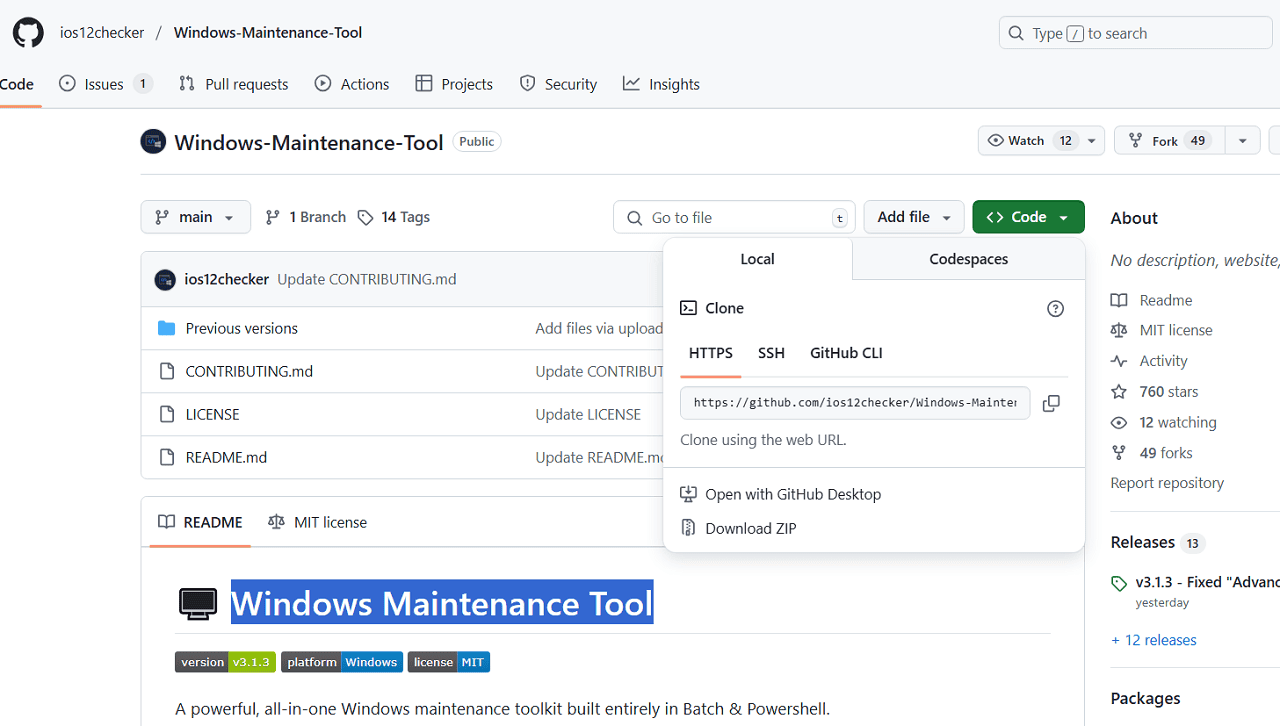Viewport: 1280px width, 726px height.
Task: Click the copy URL to clipboard icon
Action: pos(1051,403)
